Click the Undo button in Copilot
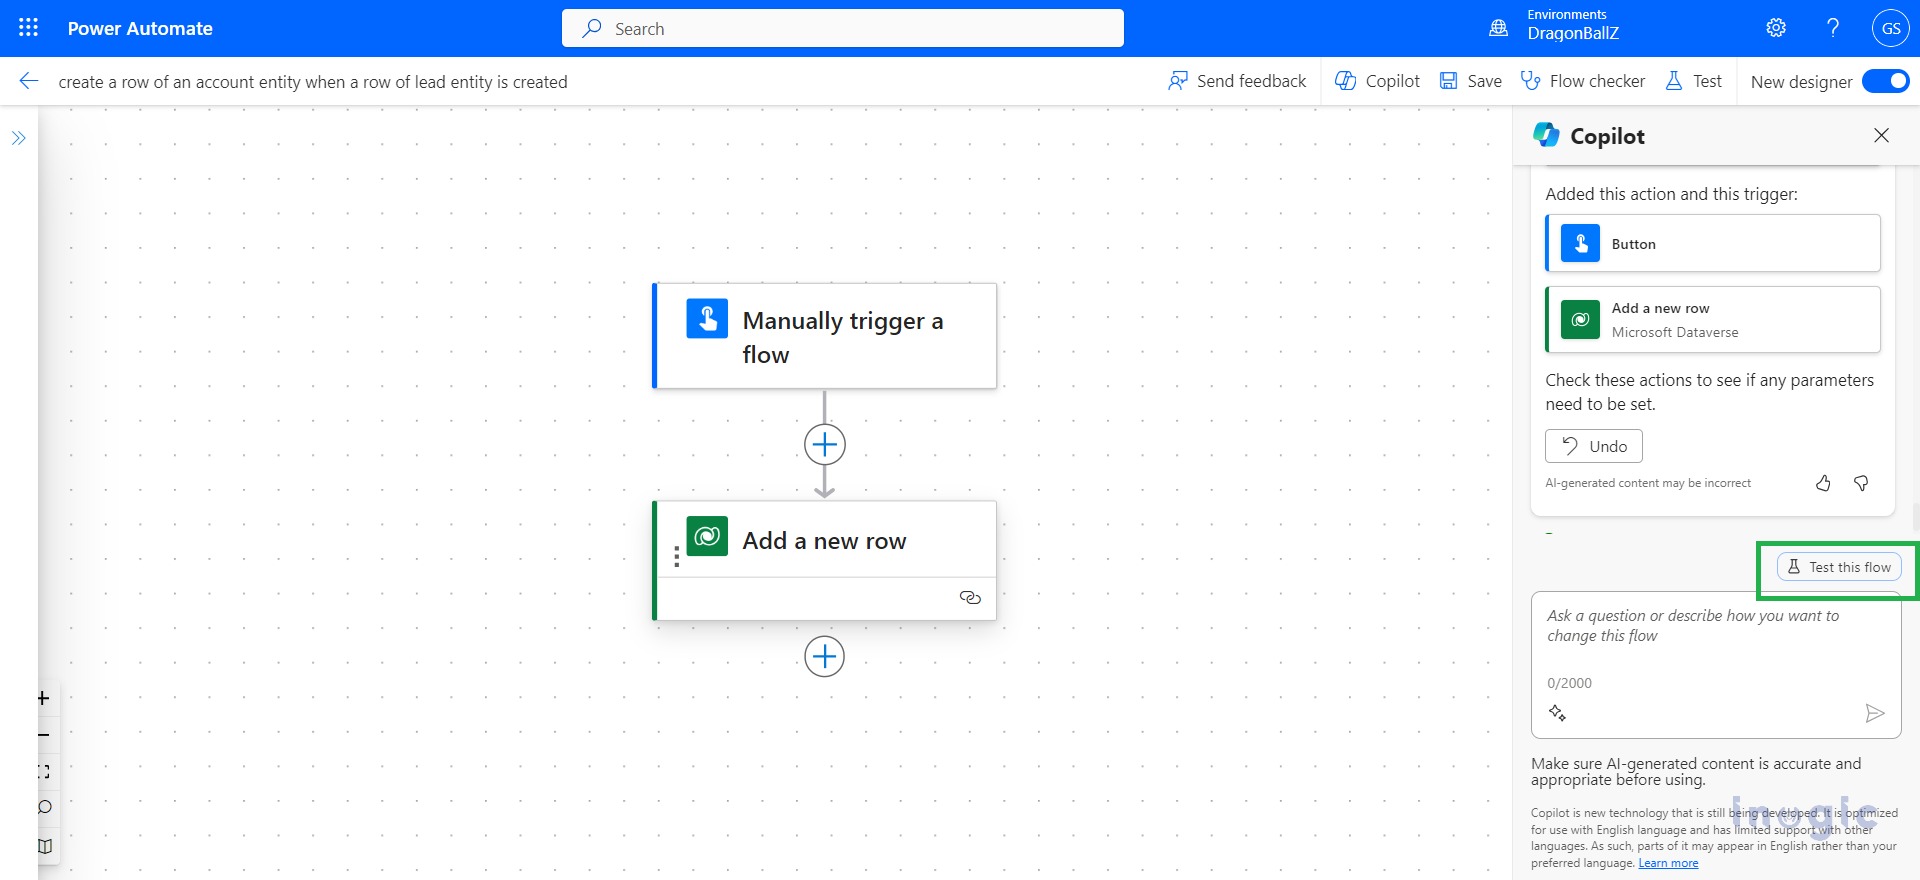Image resolution: width=1920 pixels, height=880 pixels. (x=1594, y=446)
